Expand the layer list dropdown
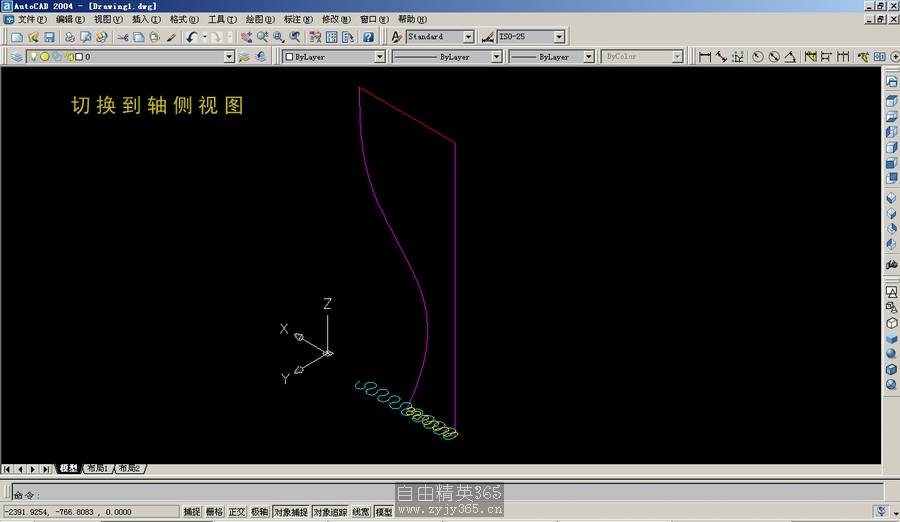 pyautogui.click(x=229, y=57)
